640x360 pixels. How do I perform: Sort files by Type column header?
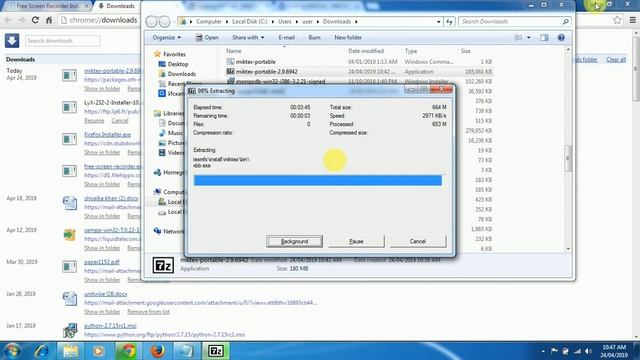point(411,51)
